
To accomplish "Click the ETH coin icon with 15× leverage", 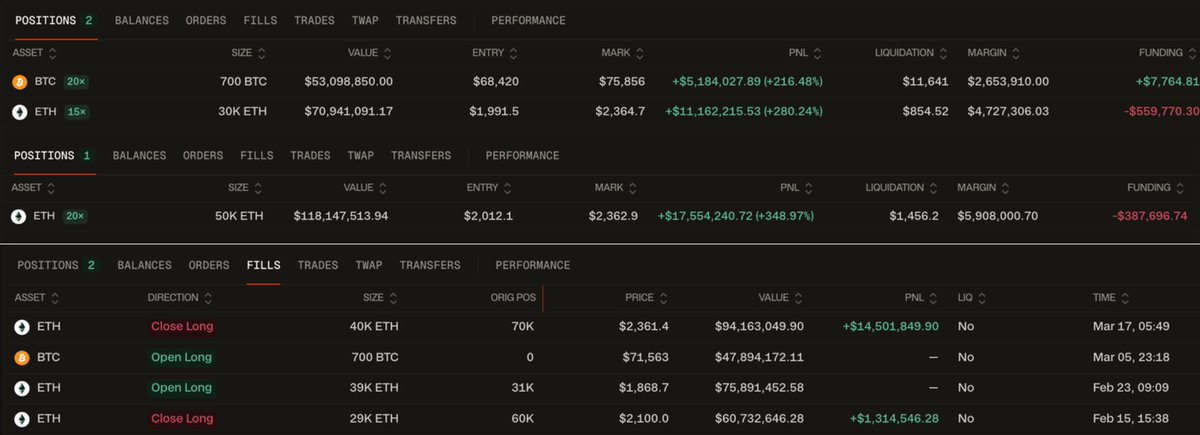I will (18, 112).
